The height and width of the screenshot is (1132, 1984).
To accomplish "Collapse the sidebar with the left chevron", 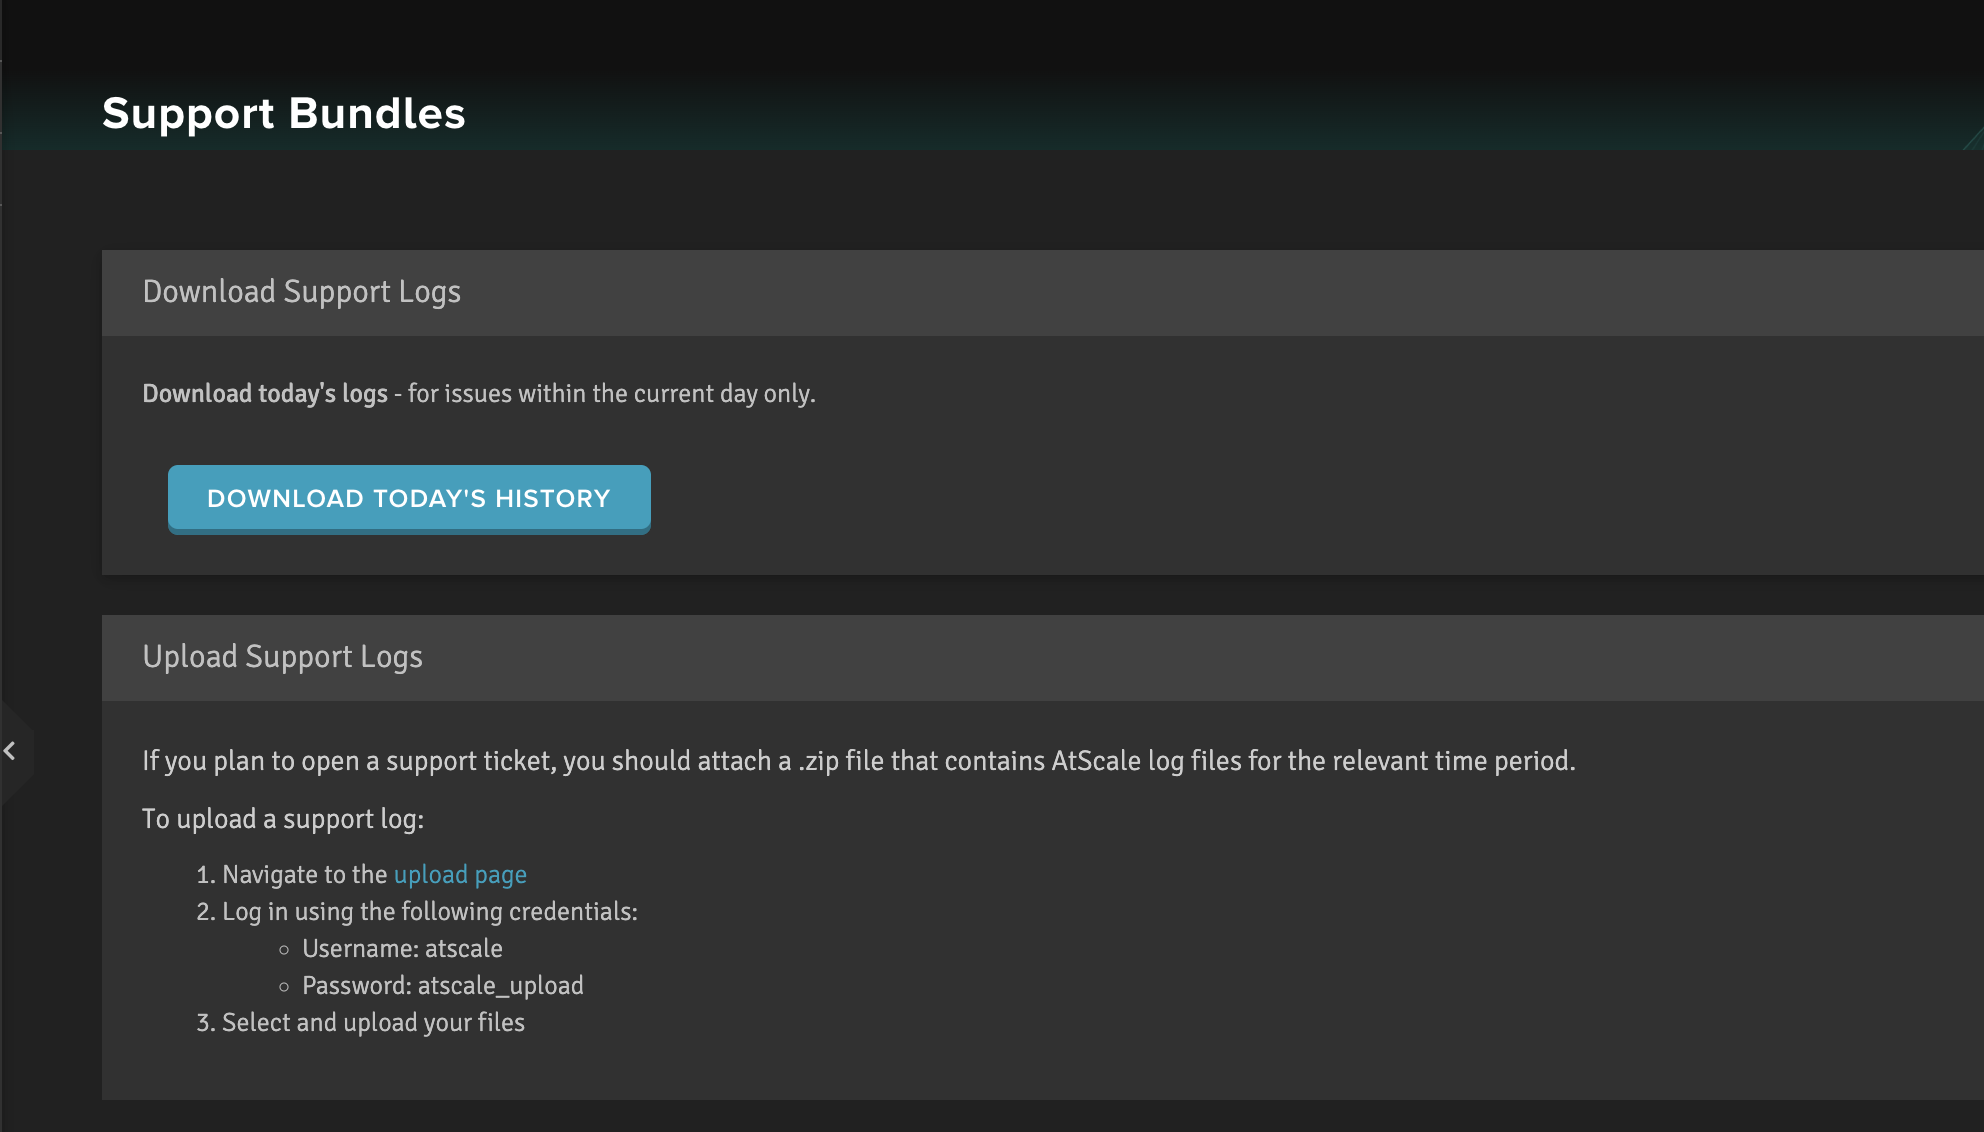I will tap(10, 750).
